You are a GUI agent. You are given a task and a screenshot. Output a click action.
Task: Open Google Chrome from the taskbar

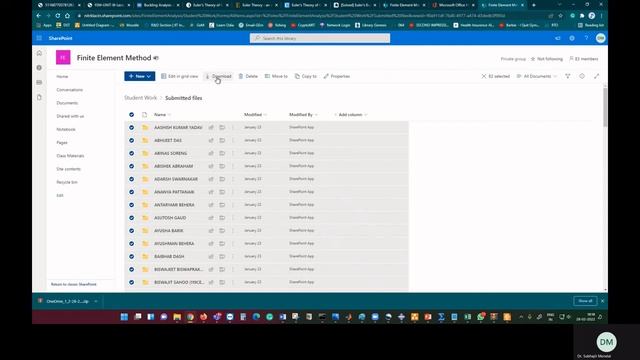pos(190,317)
